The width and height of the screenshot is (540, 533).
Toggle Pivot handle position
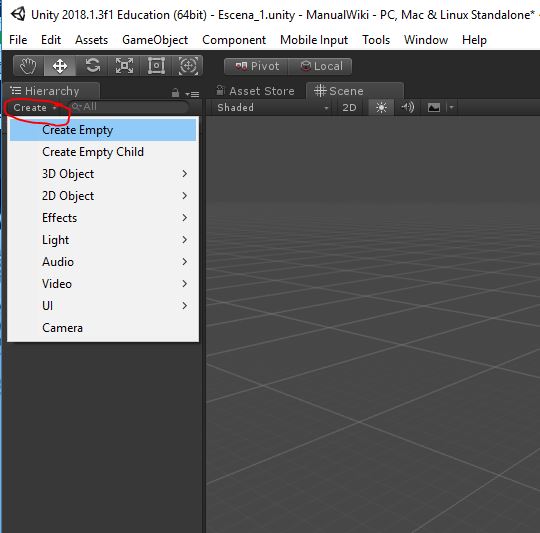pyautogui.click(x=256, y=66)
